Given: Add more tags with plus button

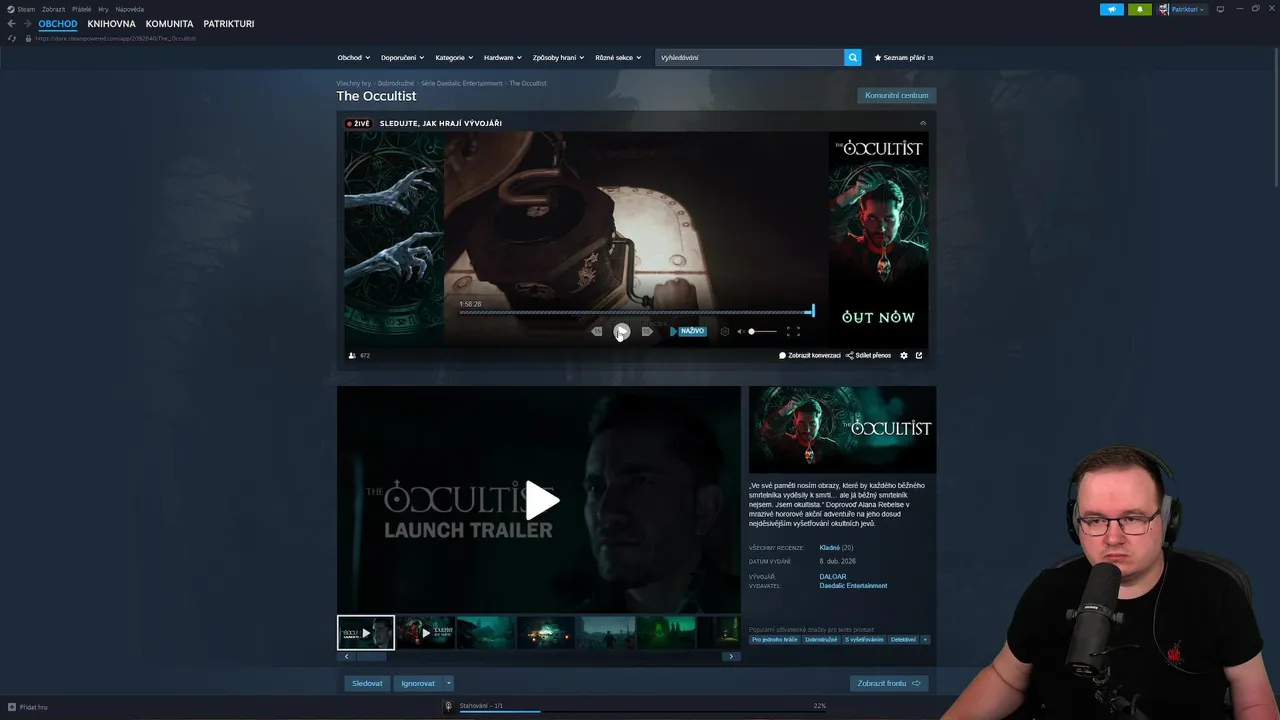Looking at the screenshot, I should click(925, 639).
